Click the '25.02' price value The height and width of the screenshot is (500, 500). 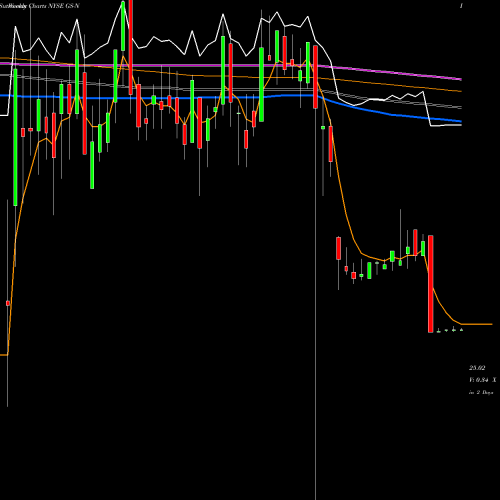[x=477, y=368]
